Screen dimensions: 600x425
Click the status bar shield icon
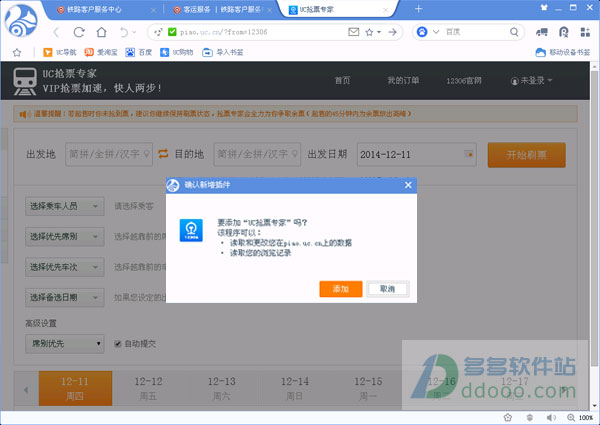pos(530,417)
